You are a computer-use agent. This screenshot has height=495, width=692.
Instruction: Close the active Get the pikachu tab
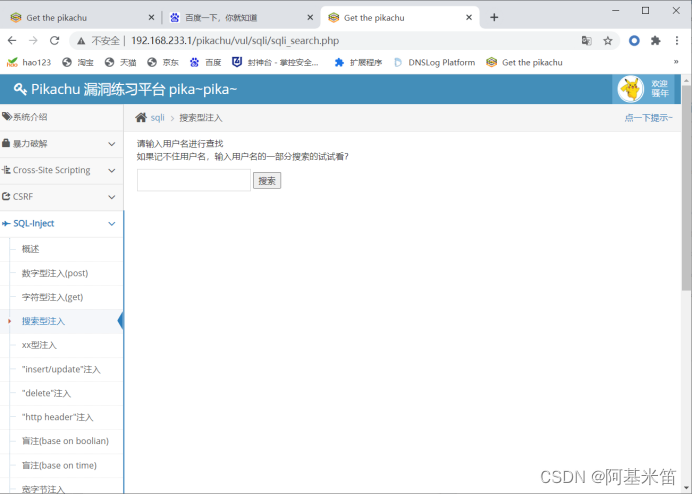point(469,18)
